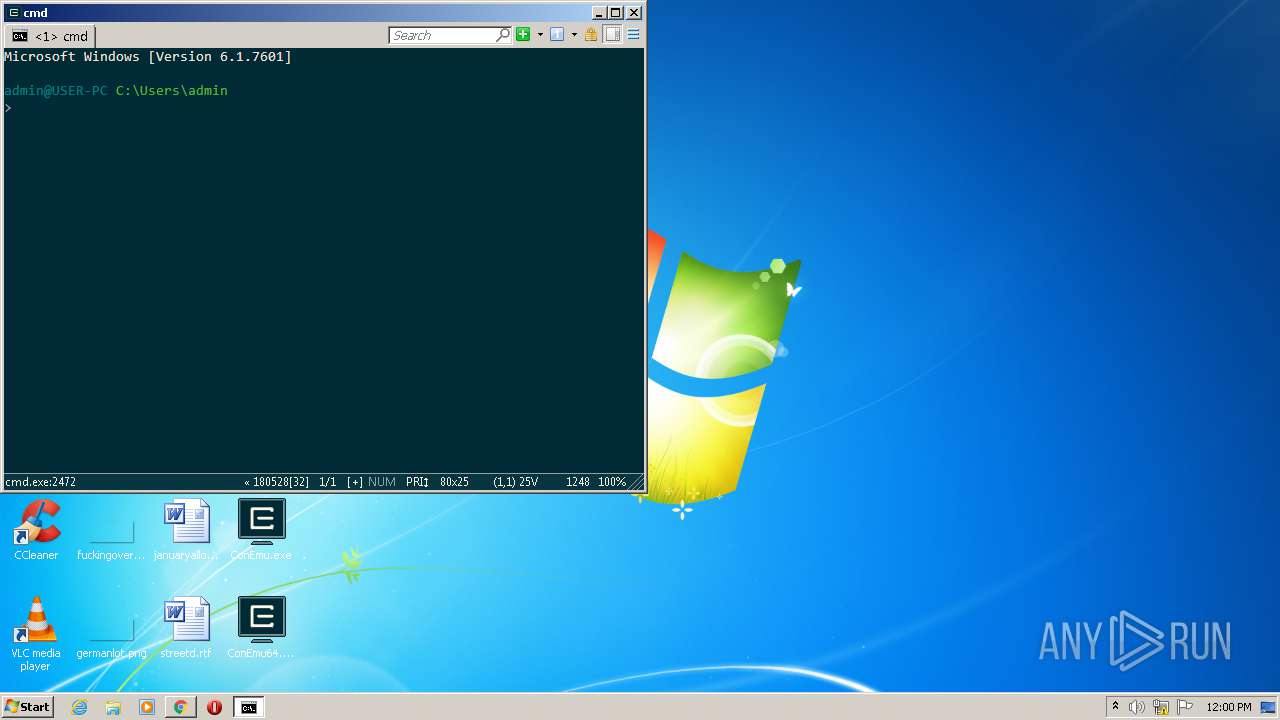Show hidden tray icons arrow
The image size is (1280, 720).
click(1115, 707)
